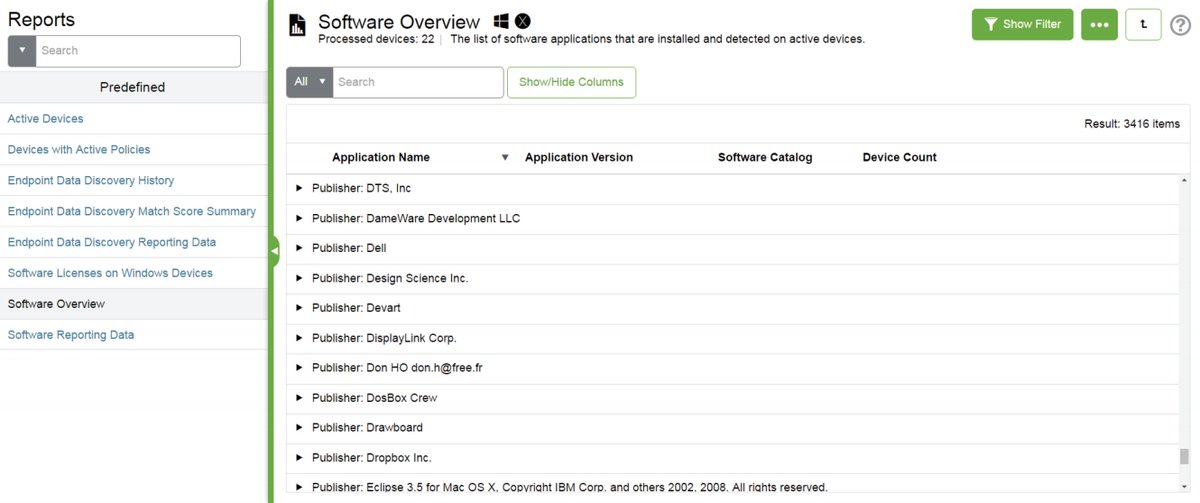Expand Publisher: Devart group
Viewport: 1200px width, 503px height.
[x=298, y=308]
